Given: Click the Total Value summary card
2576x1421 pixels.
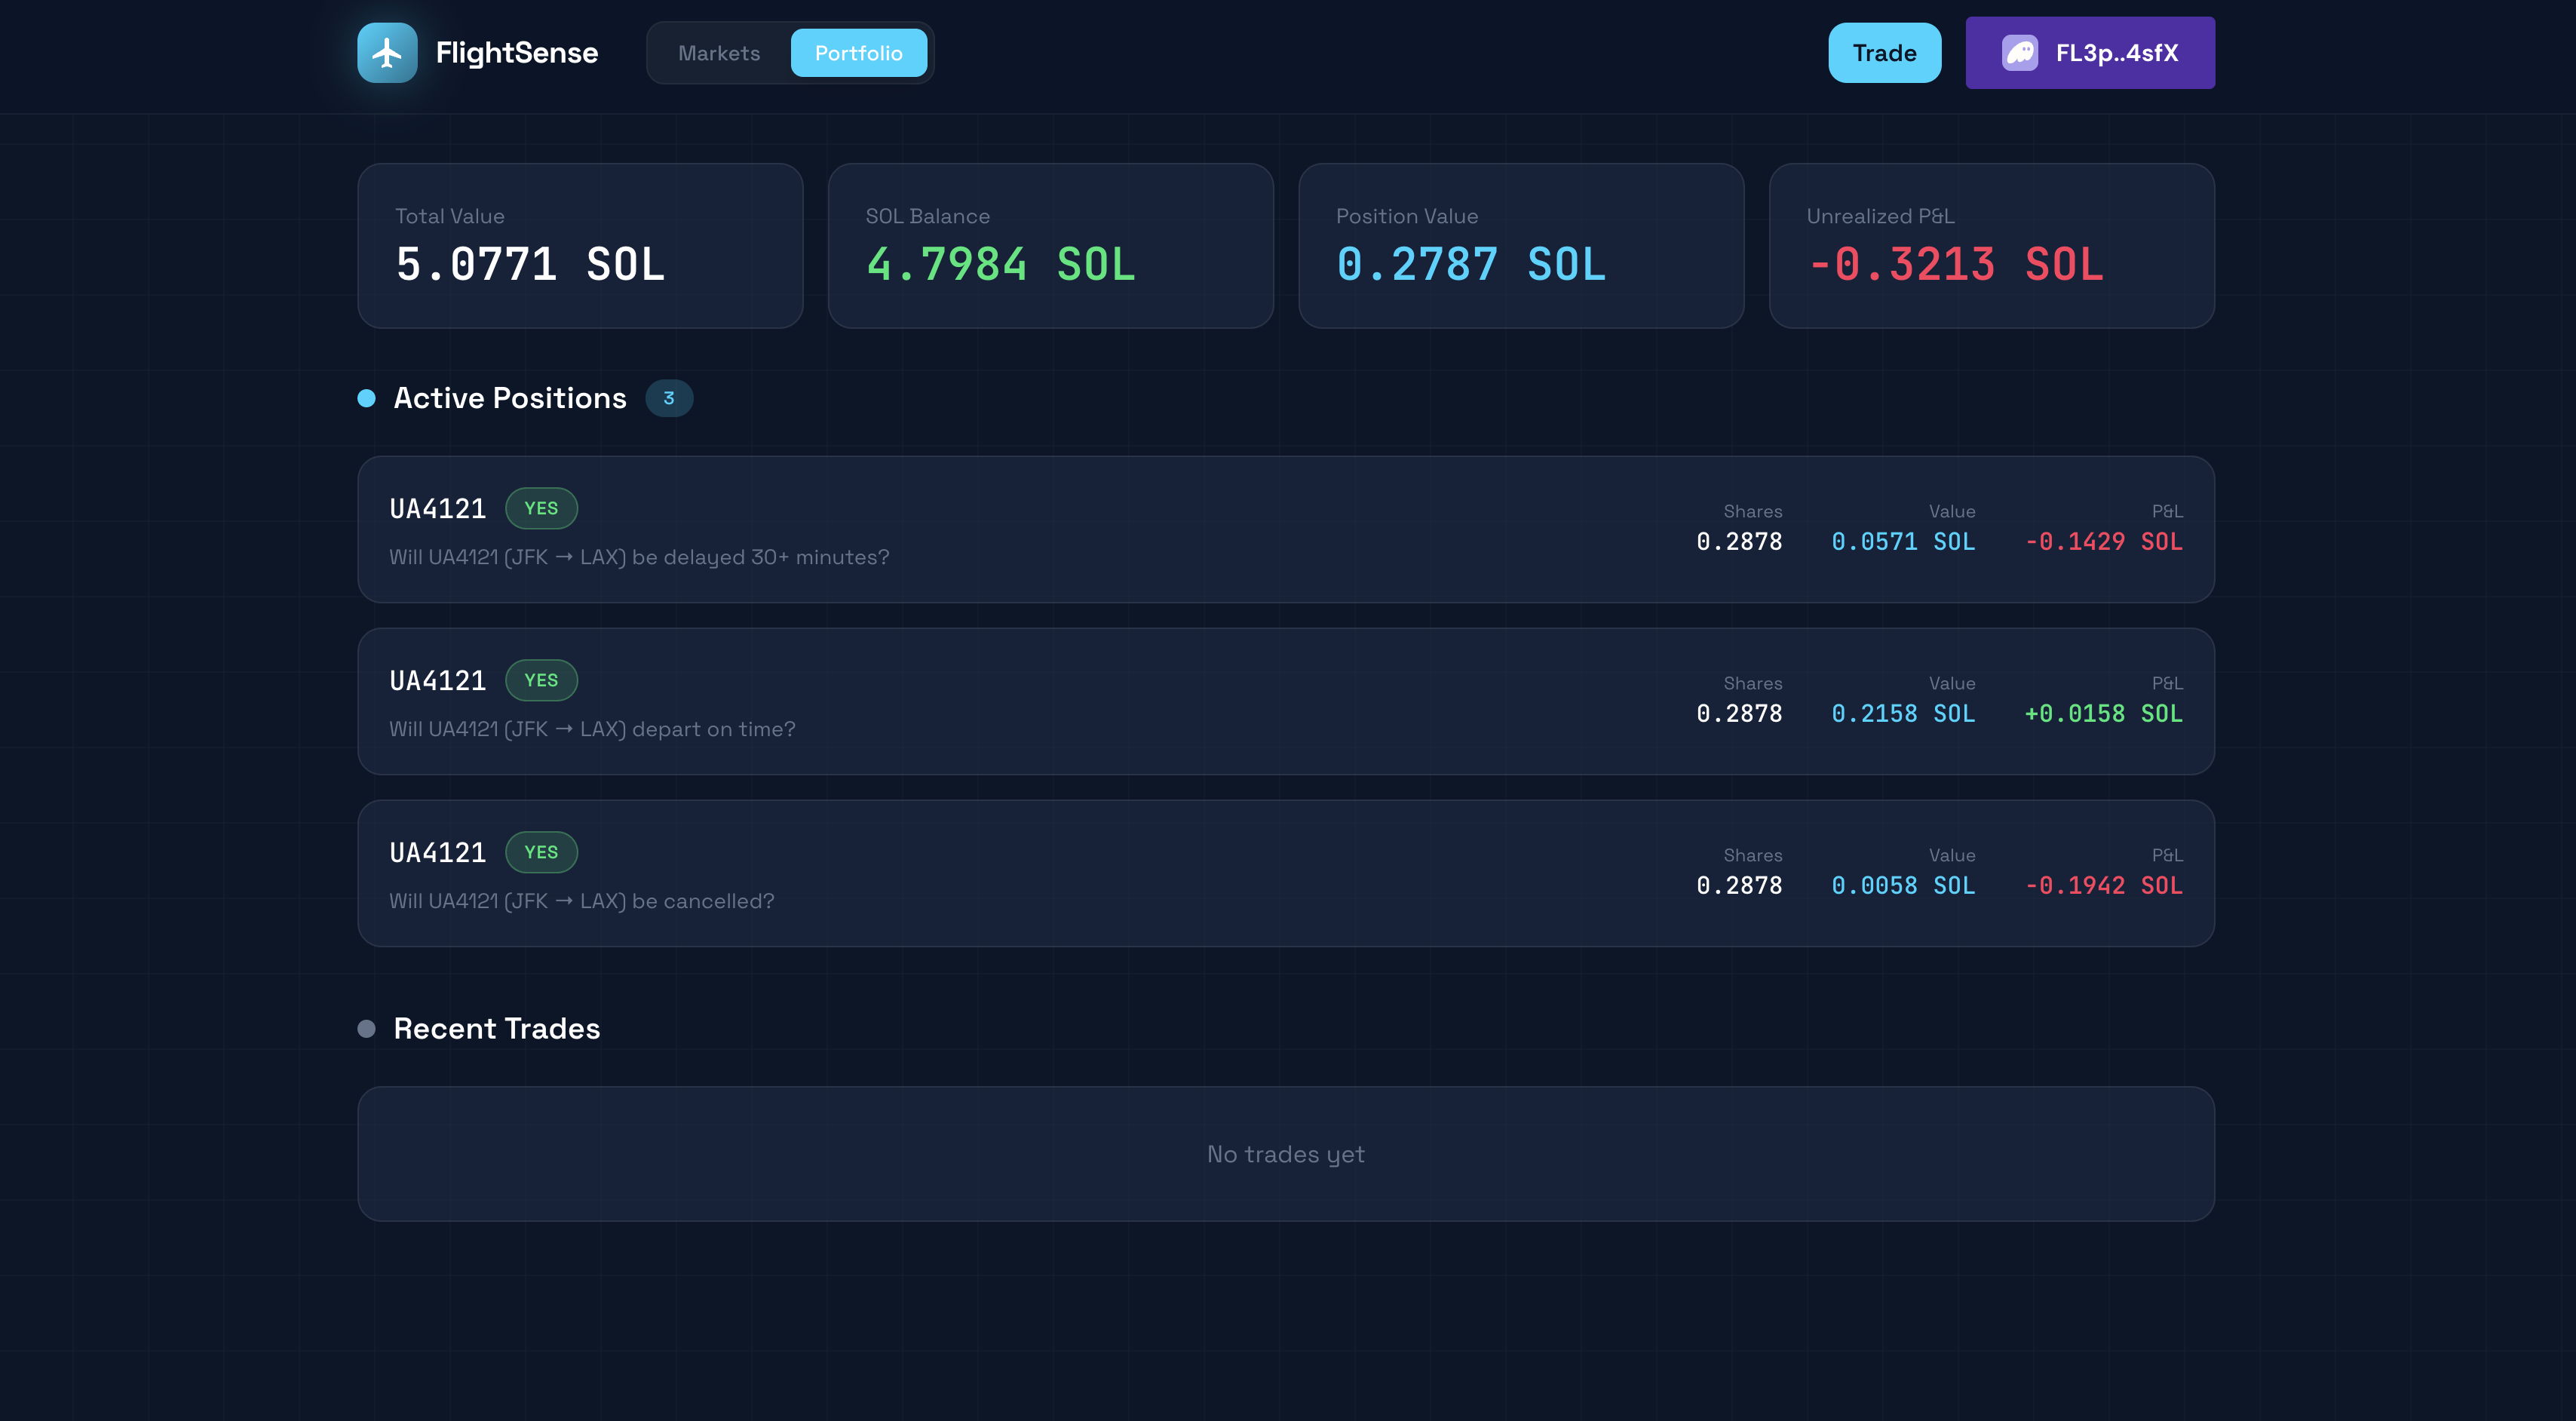Looking at the screenshot, I should tap(580, 246).
